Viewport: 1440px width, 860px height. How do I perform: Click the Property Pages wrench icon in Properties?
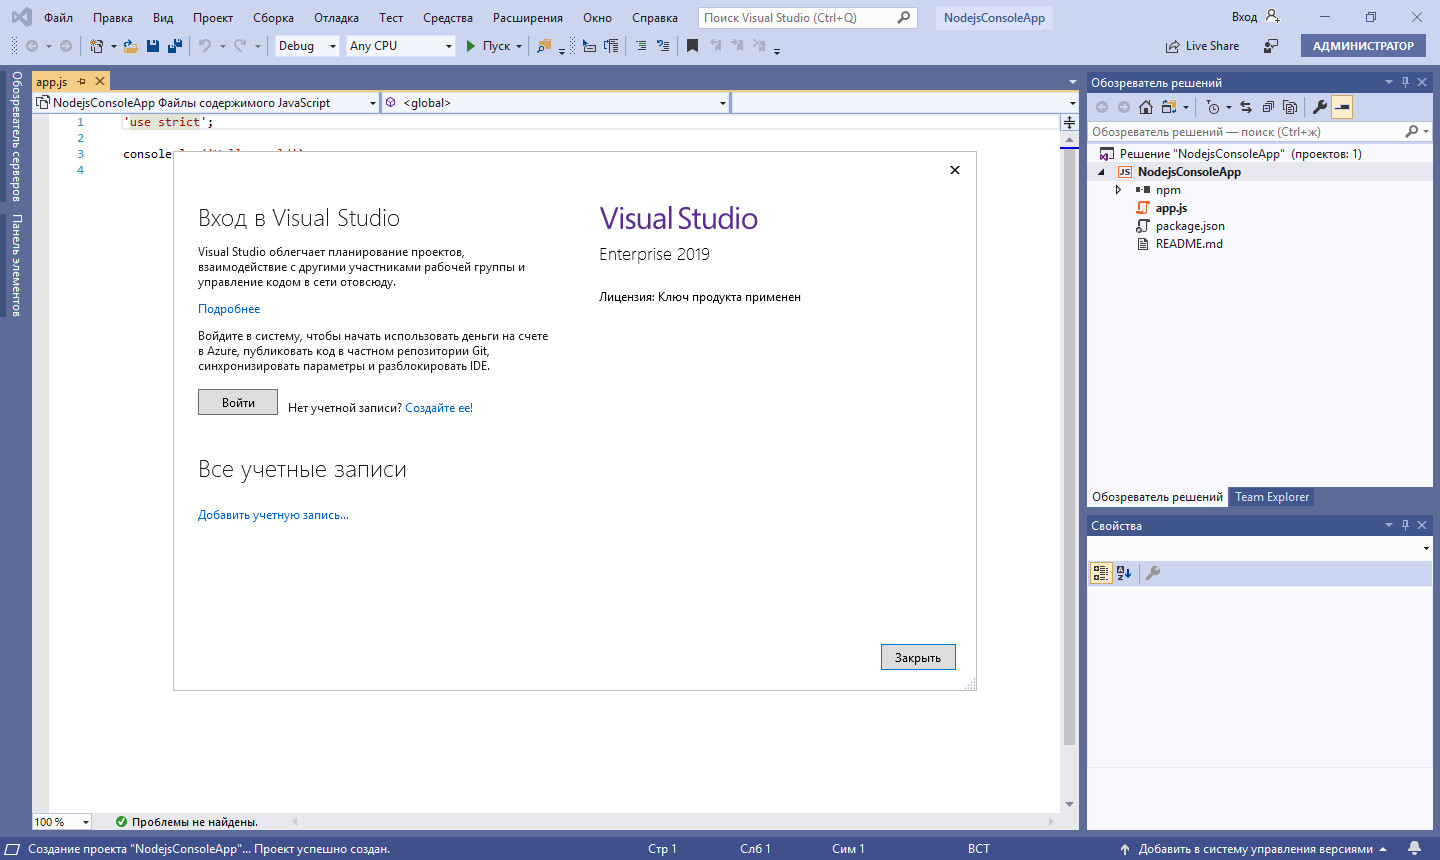[1153, 573]
